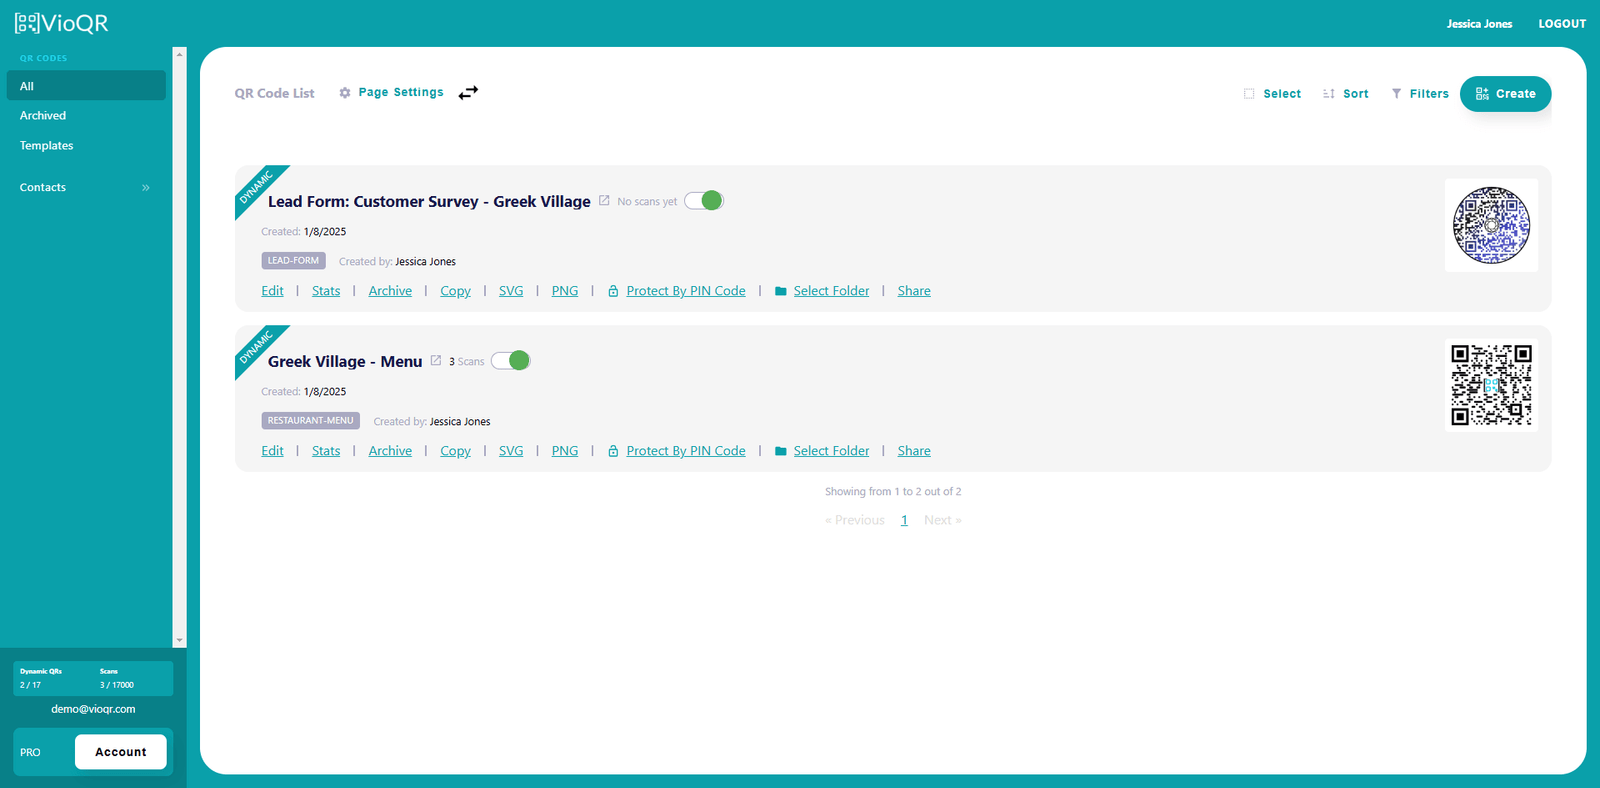The width and height of the screenshot is (1600, 788).
Task: Select a folder for the Customer Survey QR
Action: (831, 291)
